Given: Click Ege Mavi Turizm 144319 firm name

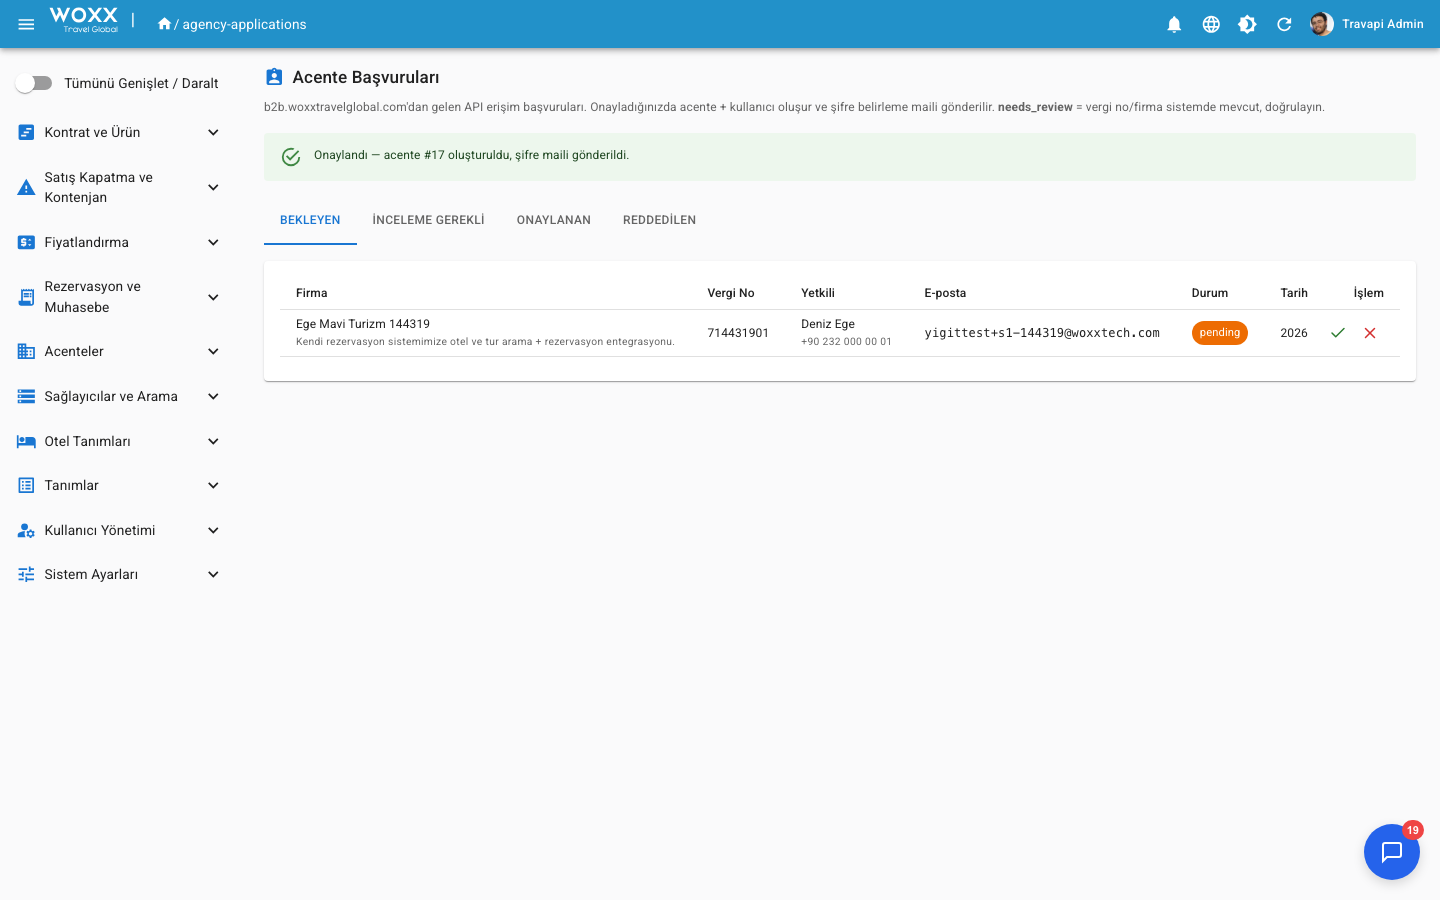Looking at the screenshot, I should coord(363,324).
